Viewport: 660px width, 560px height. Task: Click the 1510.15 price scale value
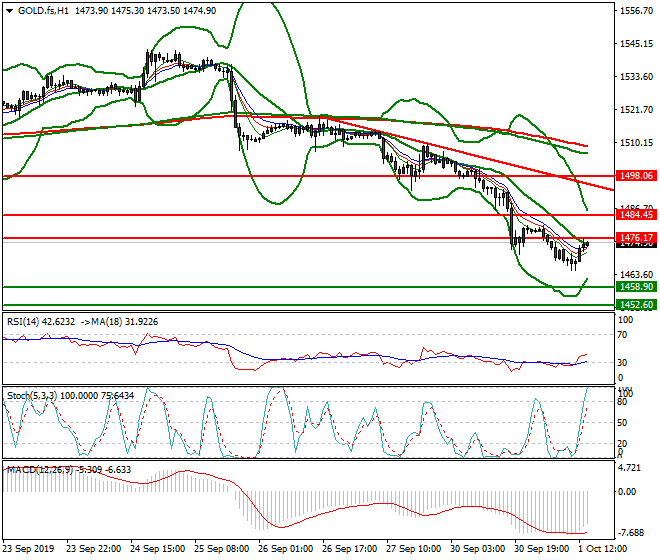636,143
